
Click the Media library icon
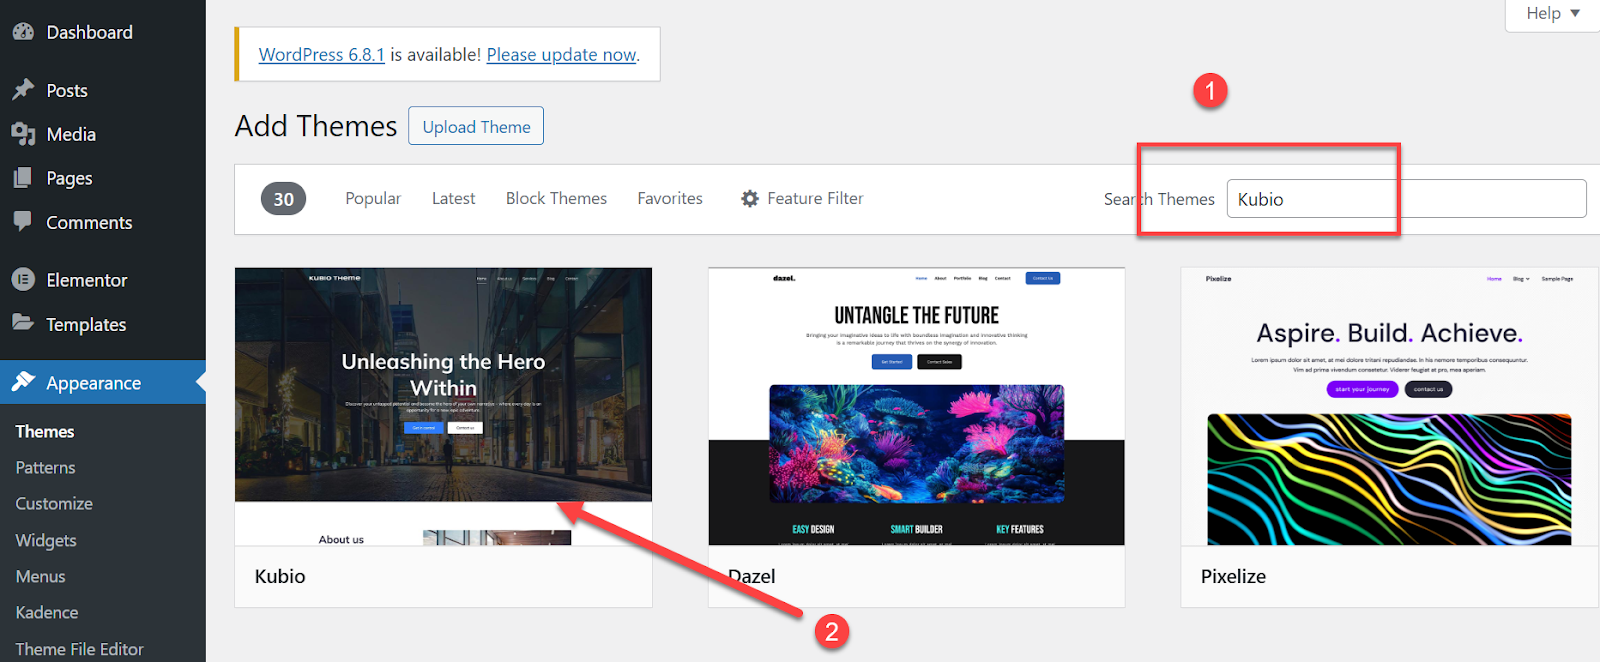(x=23, y=134)
